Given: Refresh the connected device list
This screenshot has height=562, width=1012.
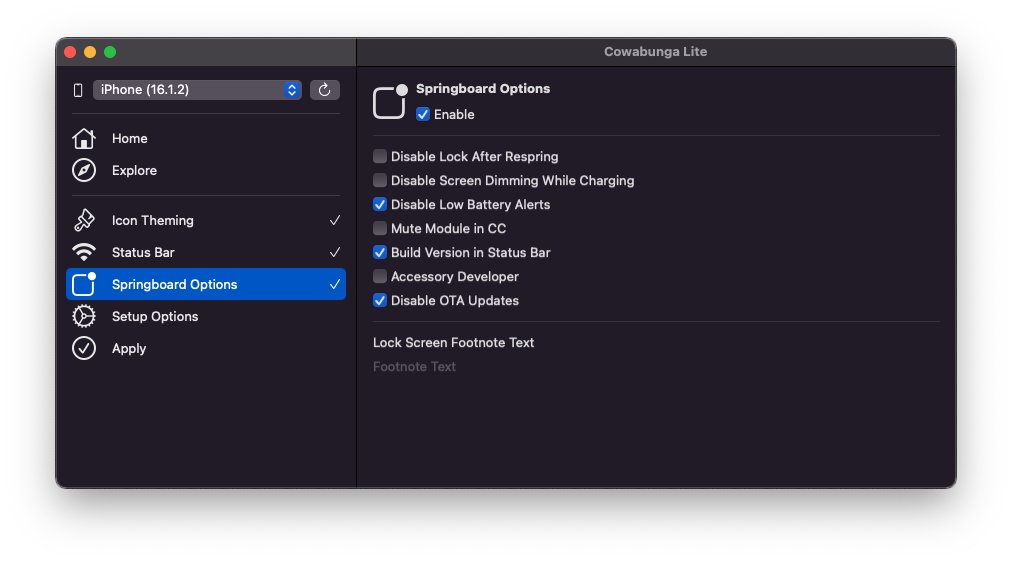Looking at the screenshot, I should [x=325, y=90].
